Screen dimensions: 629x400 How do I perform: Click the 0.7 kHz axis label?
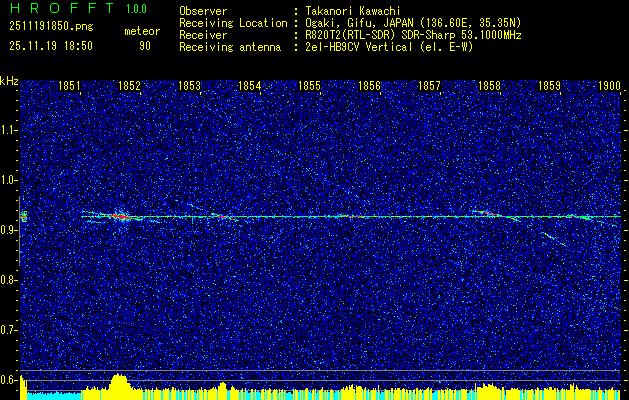[9, 330]
